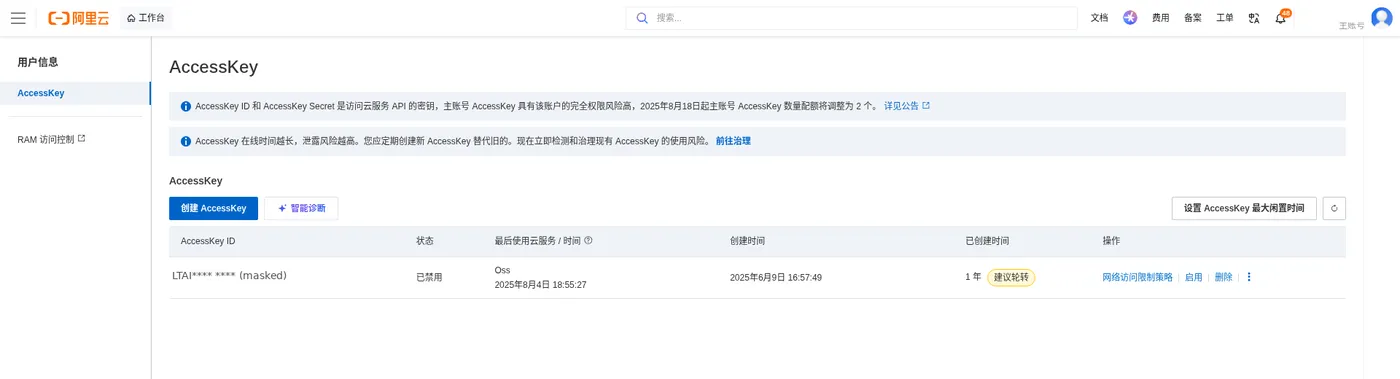This screenshot has height=379, width=1400.
Task: Click the masked AccessKey ID text
Action: [x=229, y=275]
